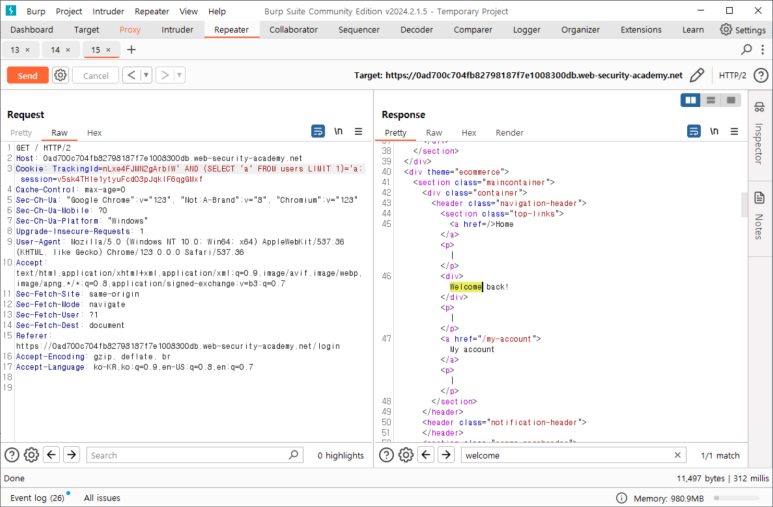The width and height of the screenshot is (773, 507).
Task: Open request search help icon
Action: pos(11,455)
